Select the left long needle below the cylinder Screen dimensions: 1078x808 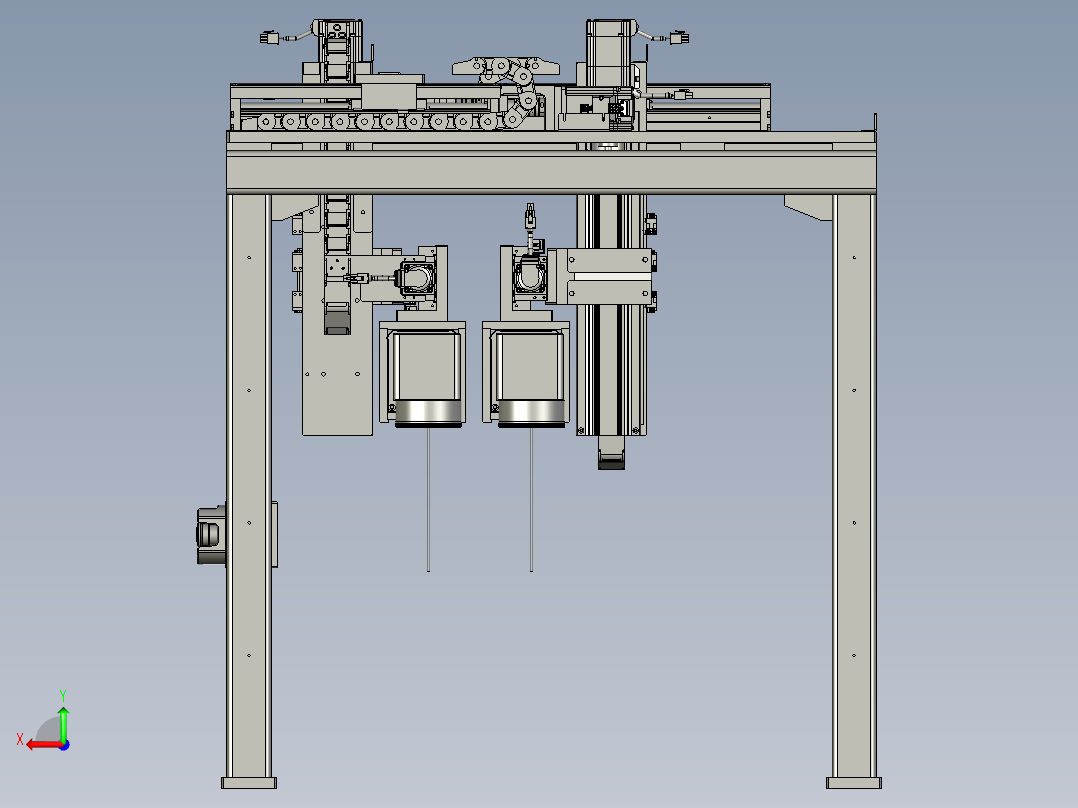tap(428, 499)
